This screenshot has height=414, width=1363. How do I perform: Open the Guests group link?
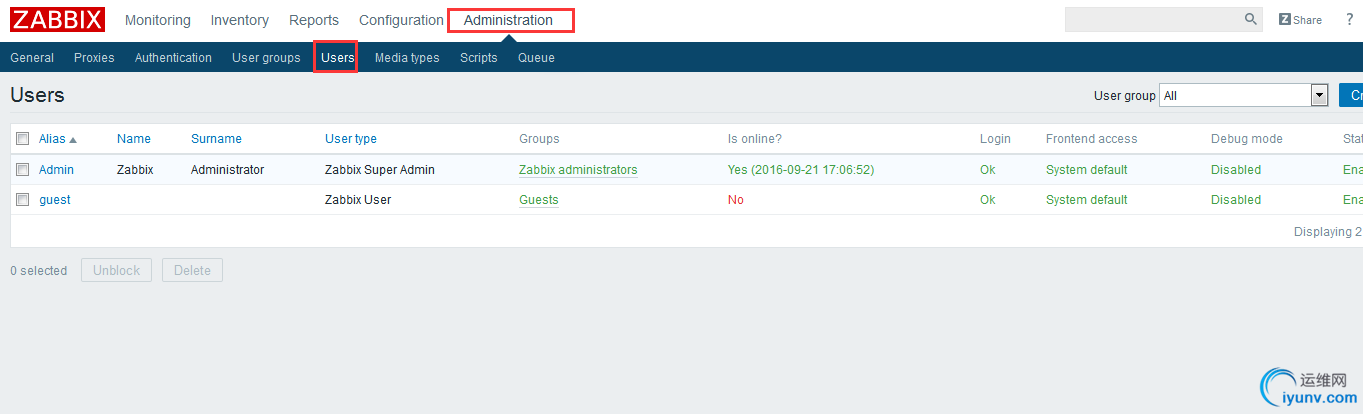click(539, 200)
